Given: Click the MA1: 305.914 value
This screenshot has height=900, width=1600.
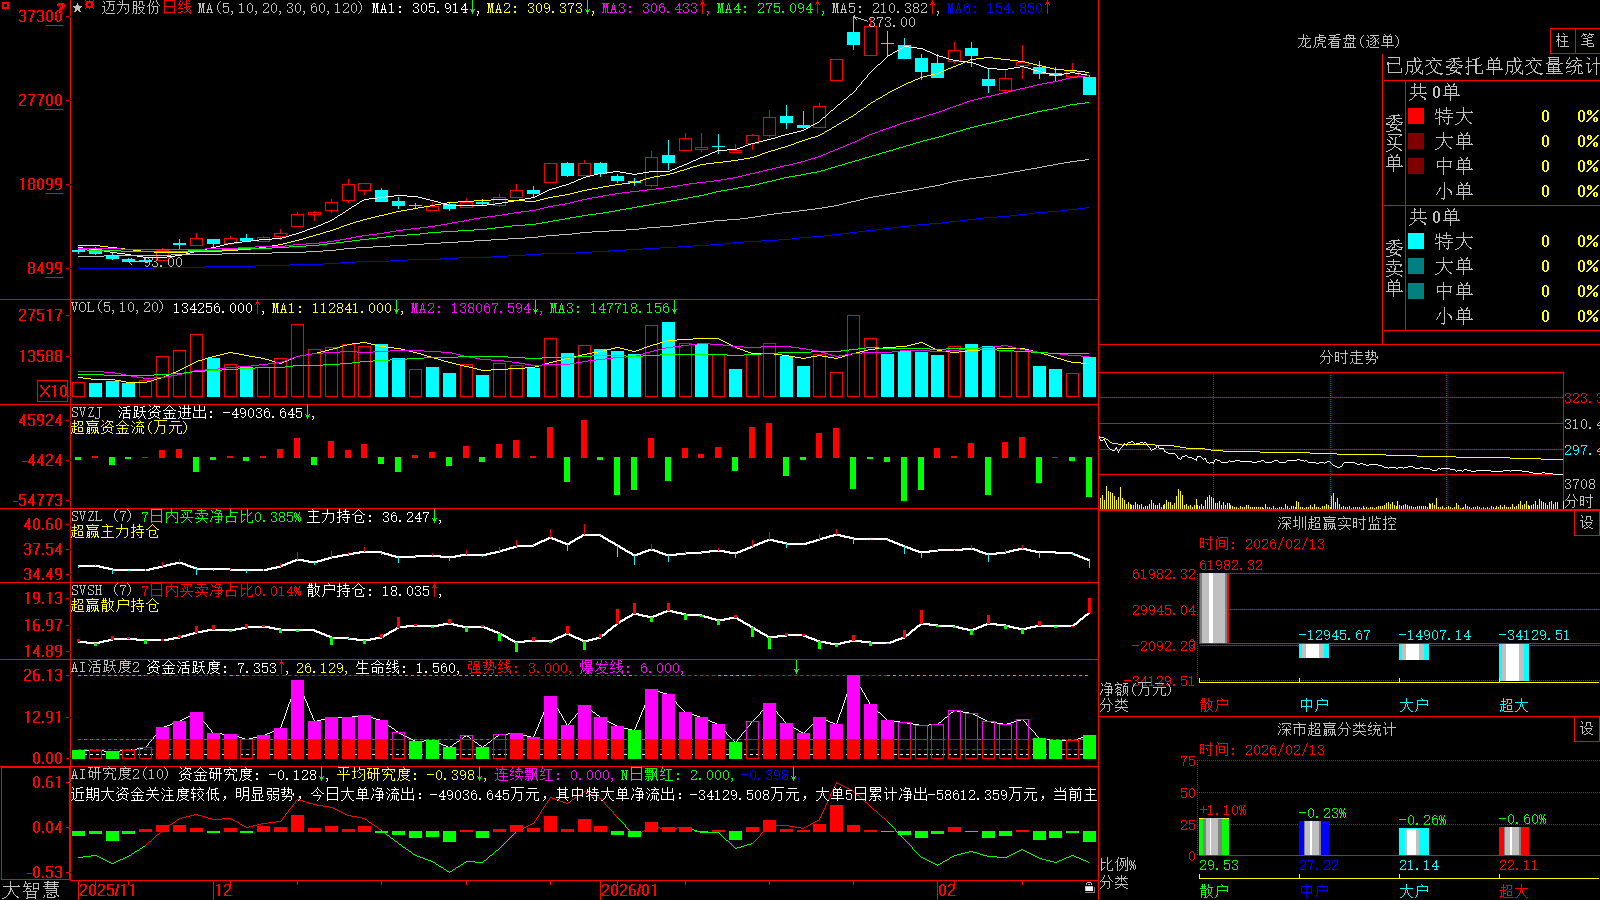Looking at the screenshot, I should click(420, 8).
